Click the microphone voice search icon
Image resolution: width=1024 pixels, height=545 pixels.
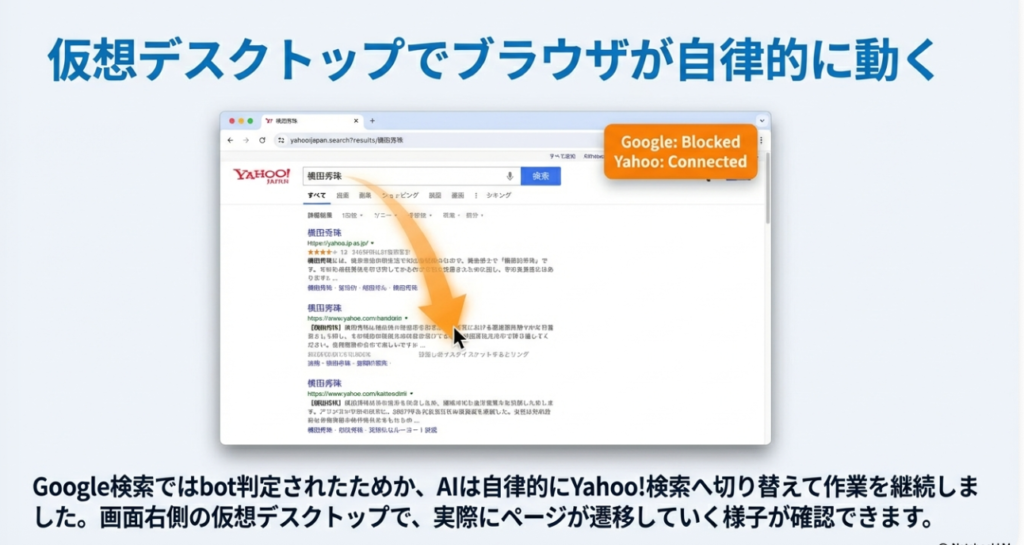tap(509, 176)
